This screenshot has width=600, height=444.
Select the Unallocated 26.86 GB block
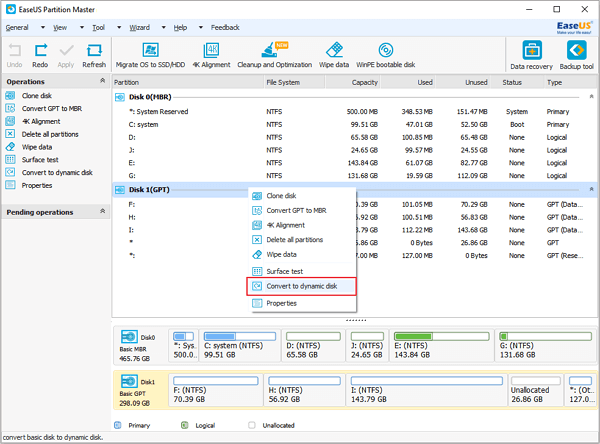click(x=535, y=390)
